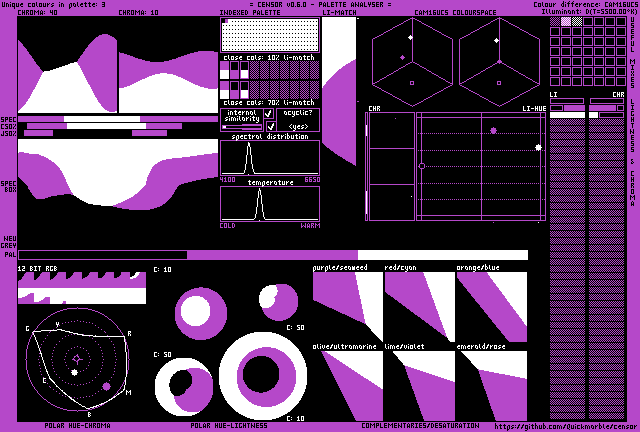Click 'Colour difference: CAM16UCS' text

click(585, 4)
